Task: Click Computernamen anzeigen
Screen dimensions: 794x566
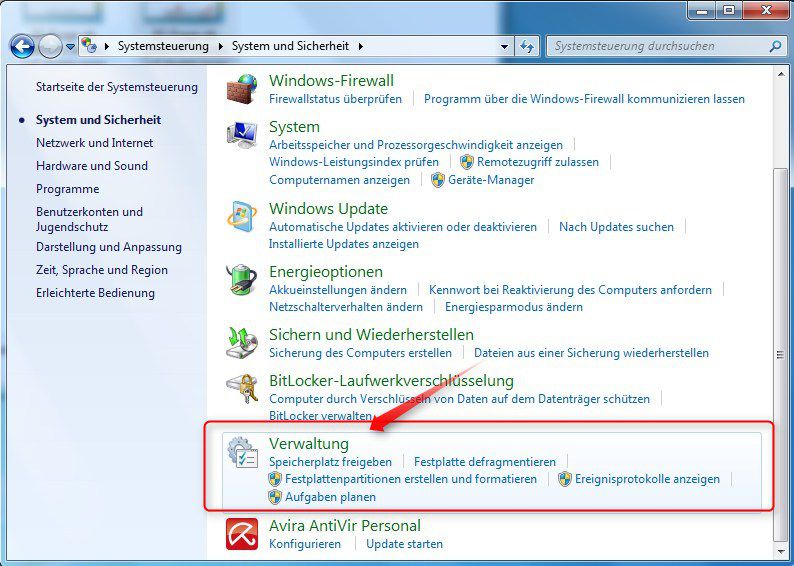Action: pyautogui.click(x=339, y=180)
